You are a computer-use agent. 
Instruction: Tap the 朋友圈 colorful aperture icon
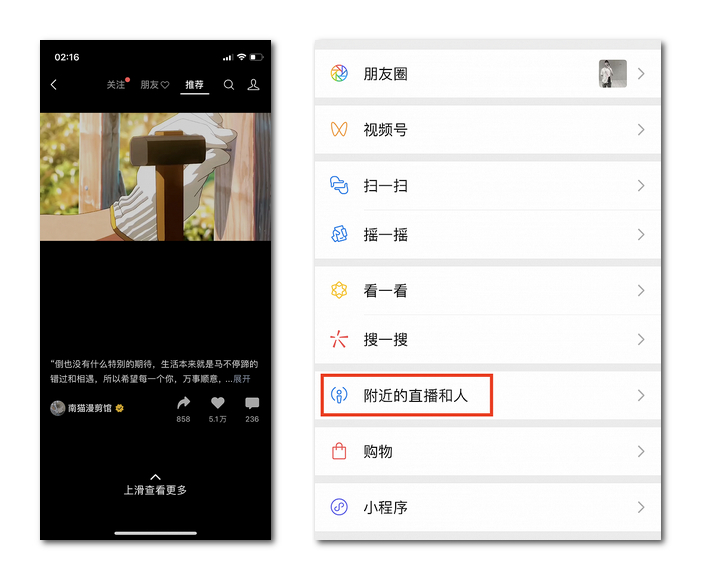click(339, 73)
